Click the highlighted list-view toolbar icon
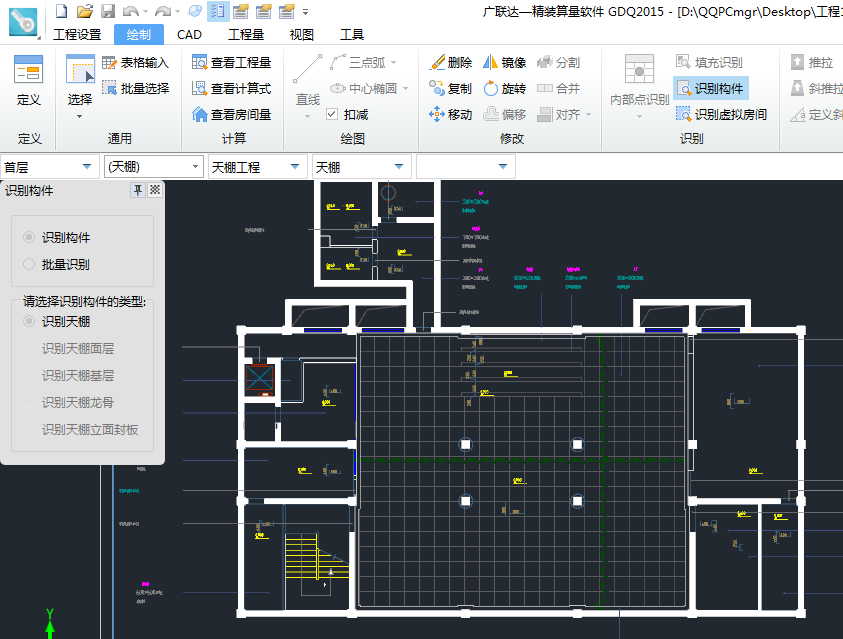843x639 pixels. (218, 11)
